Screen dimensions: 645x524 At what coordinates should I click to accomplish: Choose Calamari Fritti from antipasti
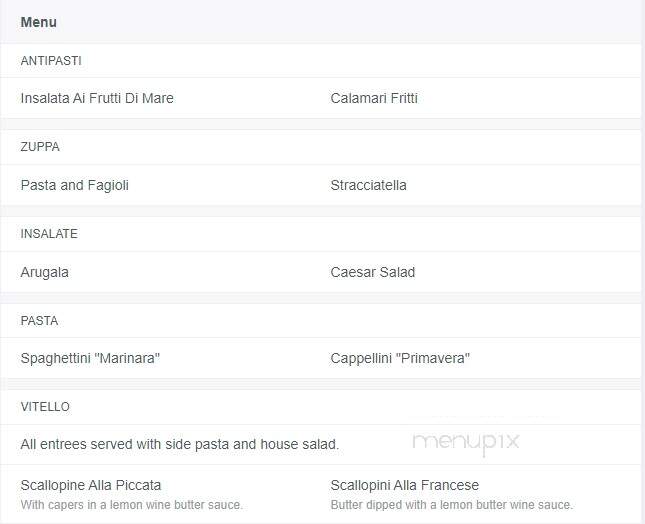374,98
